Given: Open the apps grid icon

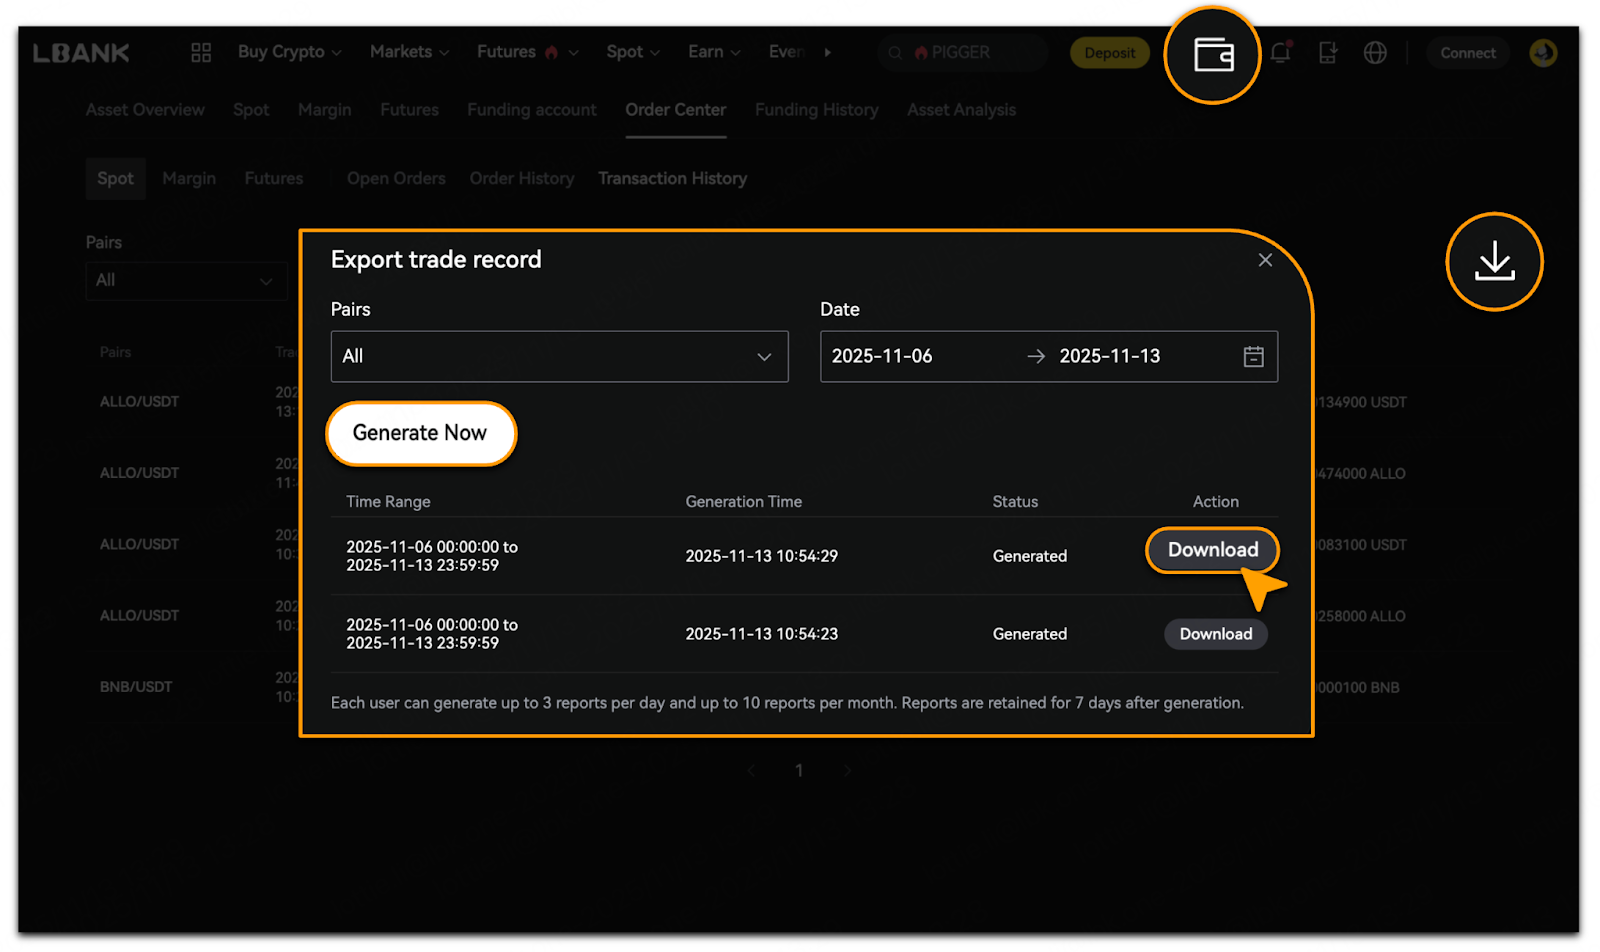Looking at the screenshot, I should 201,53.
